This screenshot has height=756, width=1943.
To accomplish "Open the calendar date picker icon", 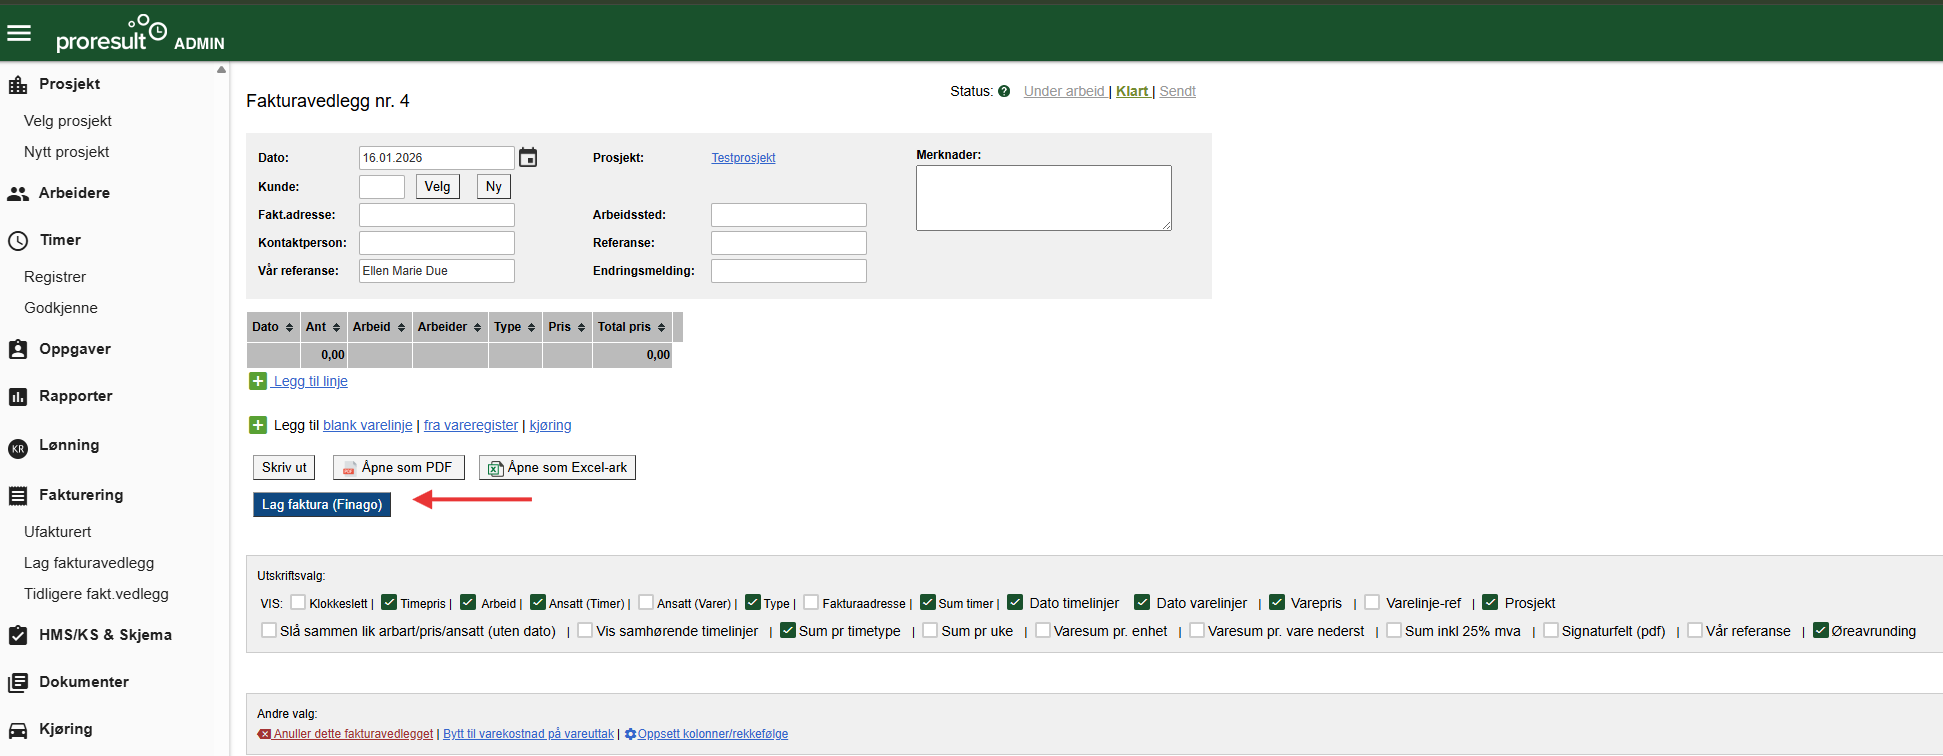I will (528, 158).
